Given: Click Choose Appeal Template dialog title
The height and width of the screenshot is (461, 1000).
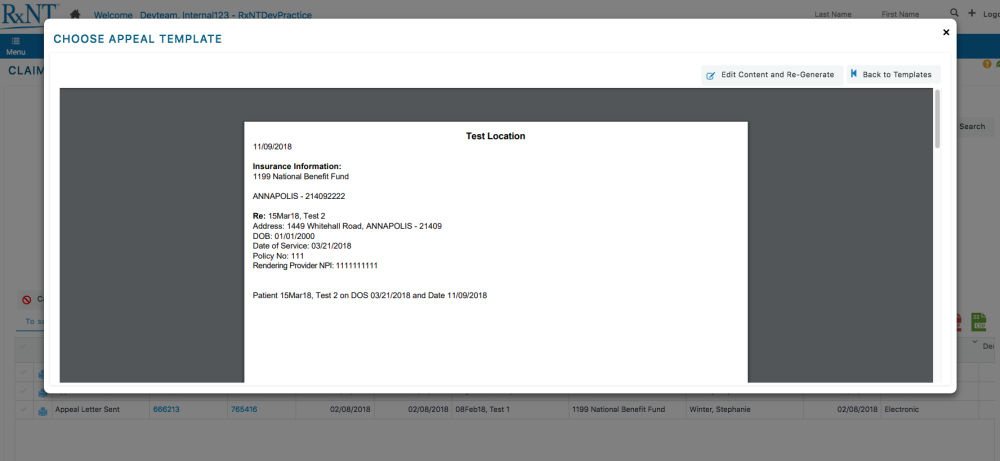Looking at the screenshot, I should [x=138, y=39].
